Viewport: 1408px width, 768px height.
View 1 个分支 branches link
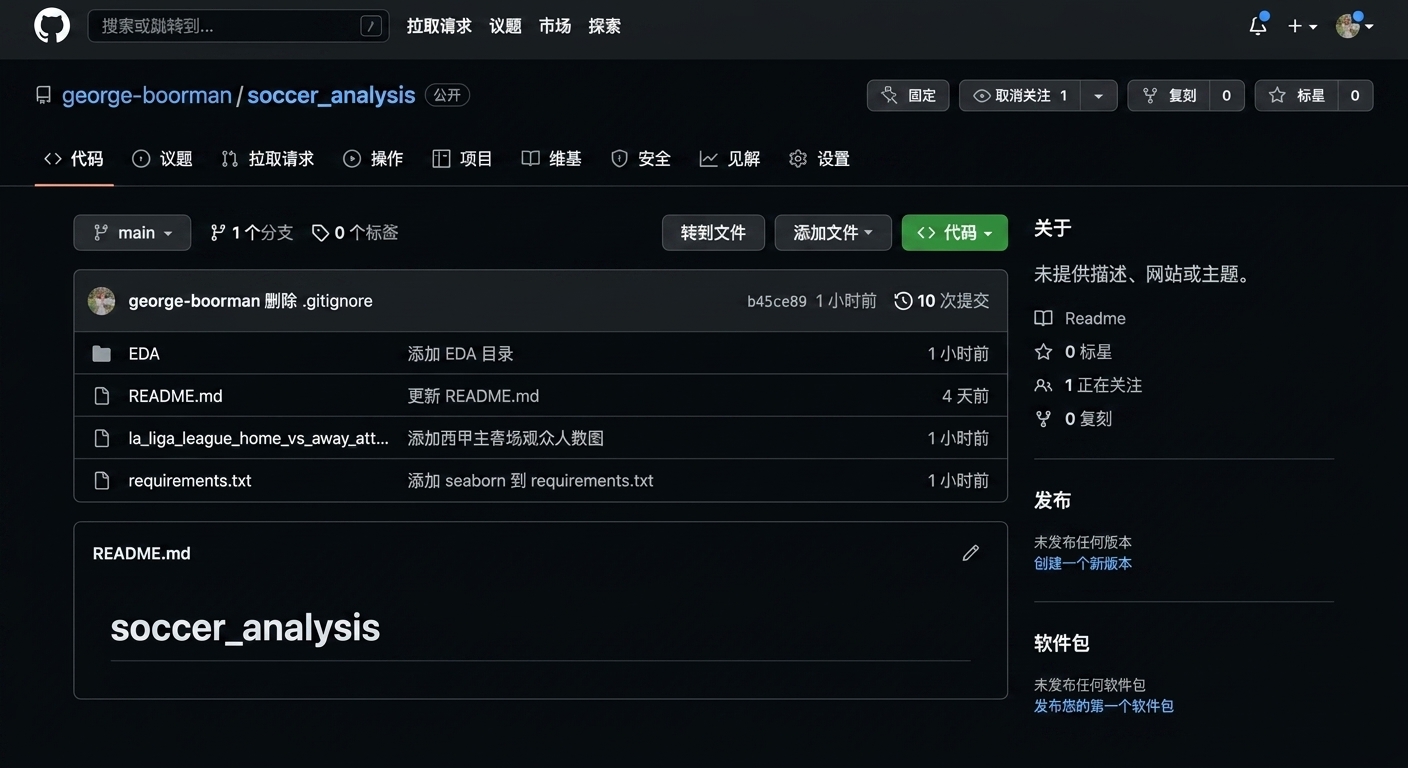251,232
